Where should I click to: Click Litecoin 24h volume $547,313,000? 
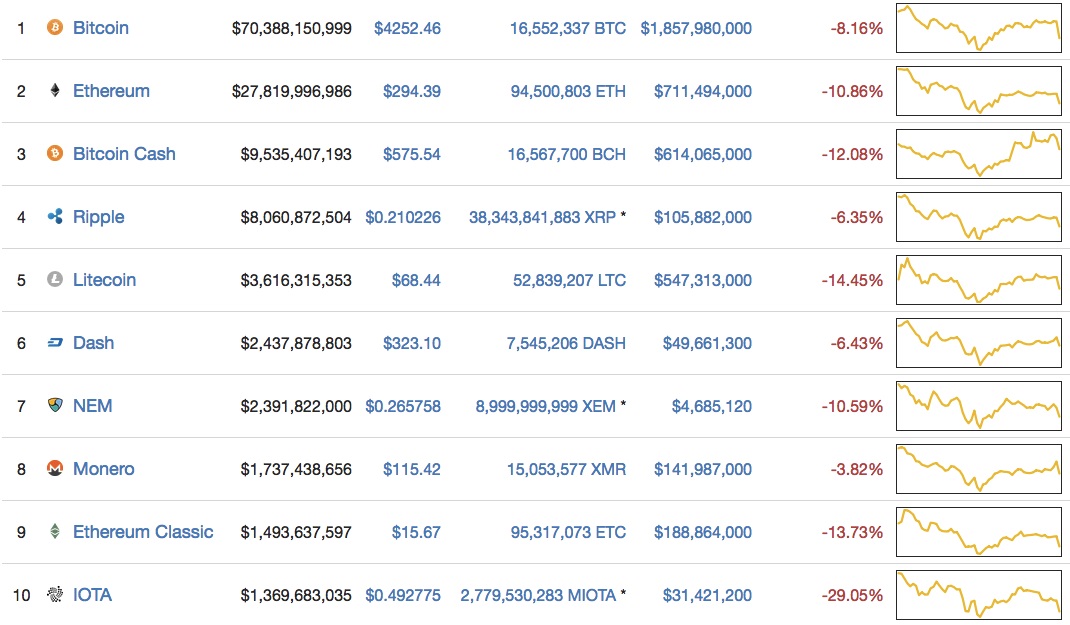click(703, 280)
